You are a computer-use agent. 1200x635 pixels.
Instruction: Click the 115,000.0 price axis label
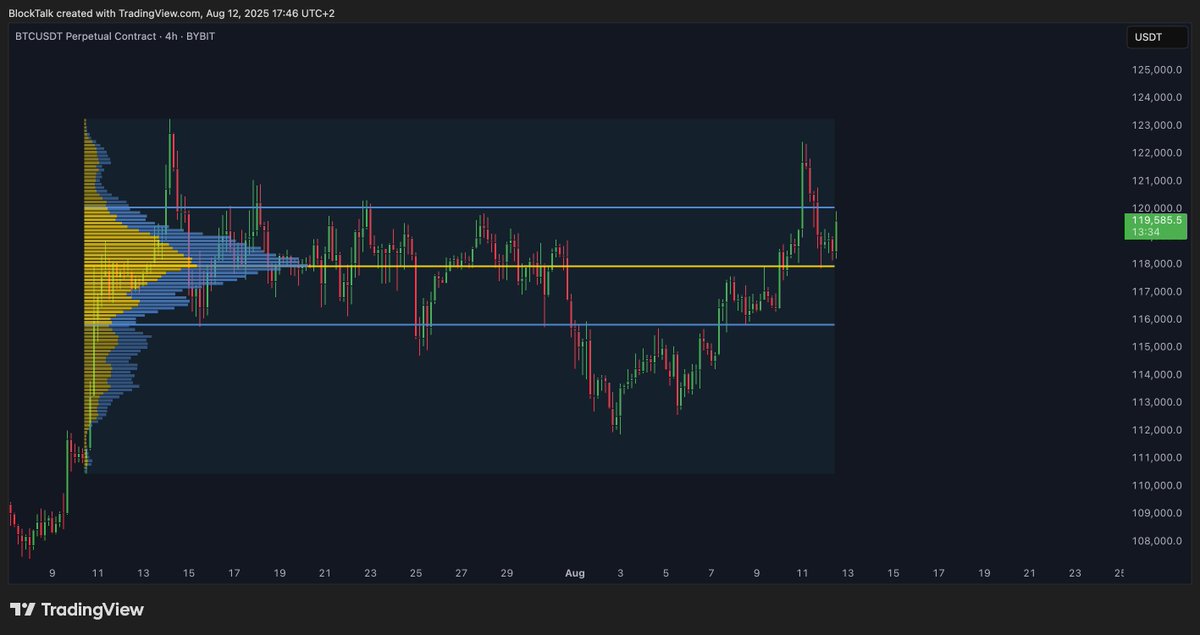tap(1158, 347)
